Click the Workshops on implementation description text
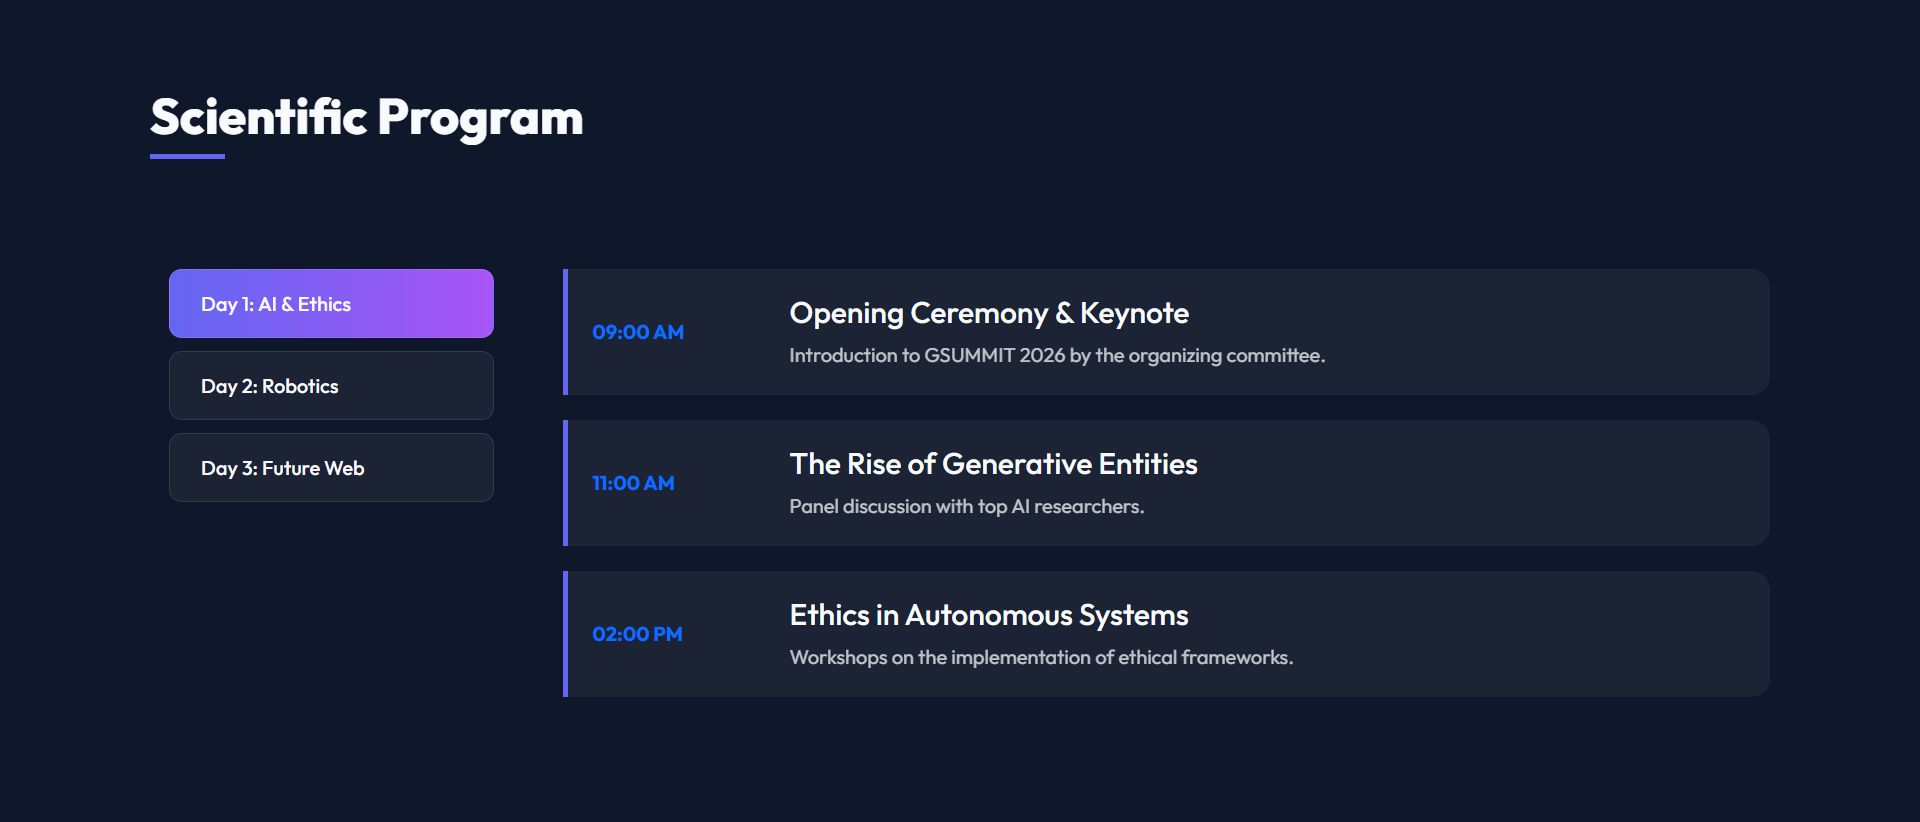The image size is (1920, 822). [x=1040, y=658]
